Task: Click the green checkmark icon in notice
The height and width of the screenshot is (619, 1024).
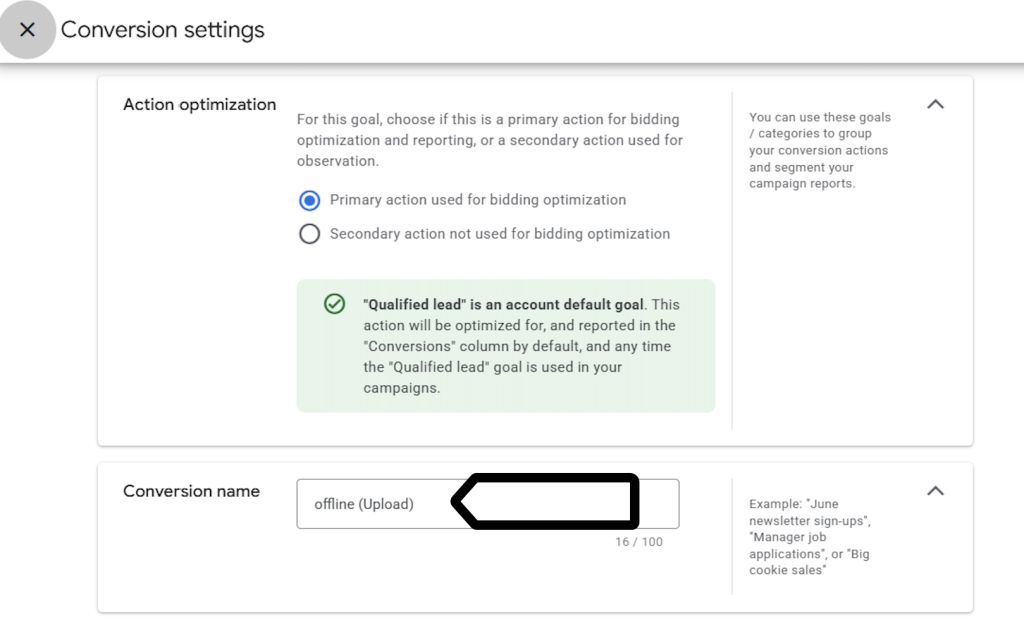Action: pyautogui.click(x=334, y=304)
